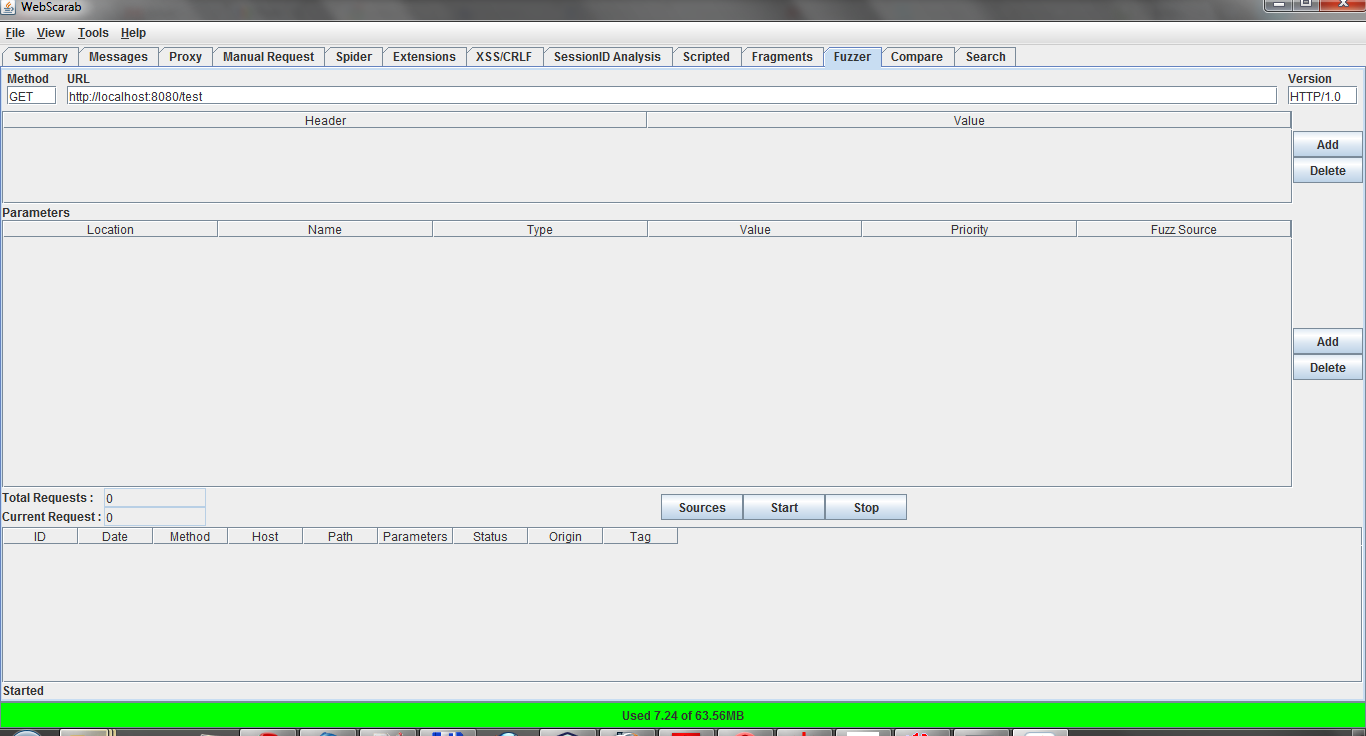Open the File menu
This screenshot has height=736, width=1366.
pos(15,33)
